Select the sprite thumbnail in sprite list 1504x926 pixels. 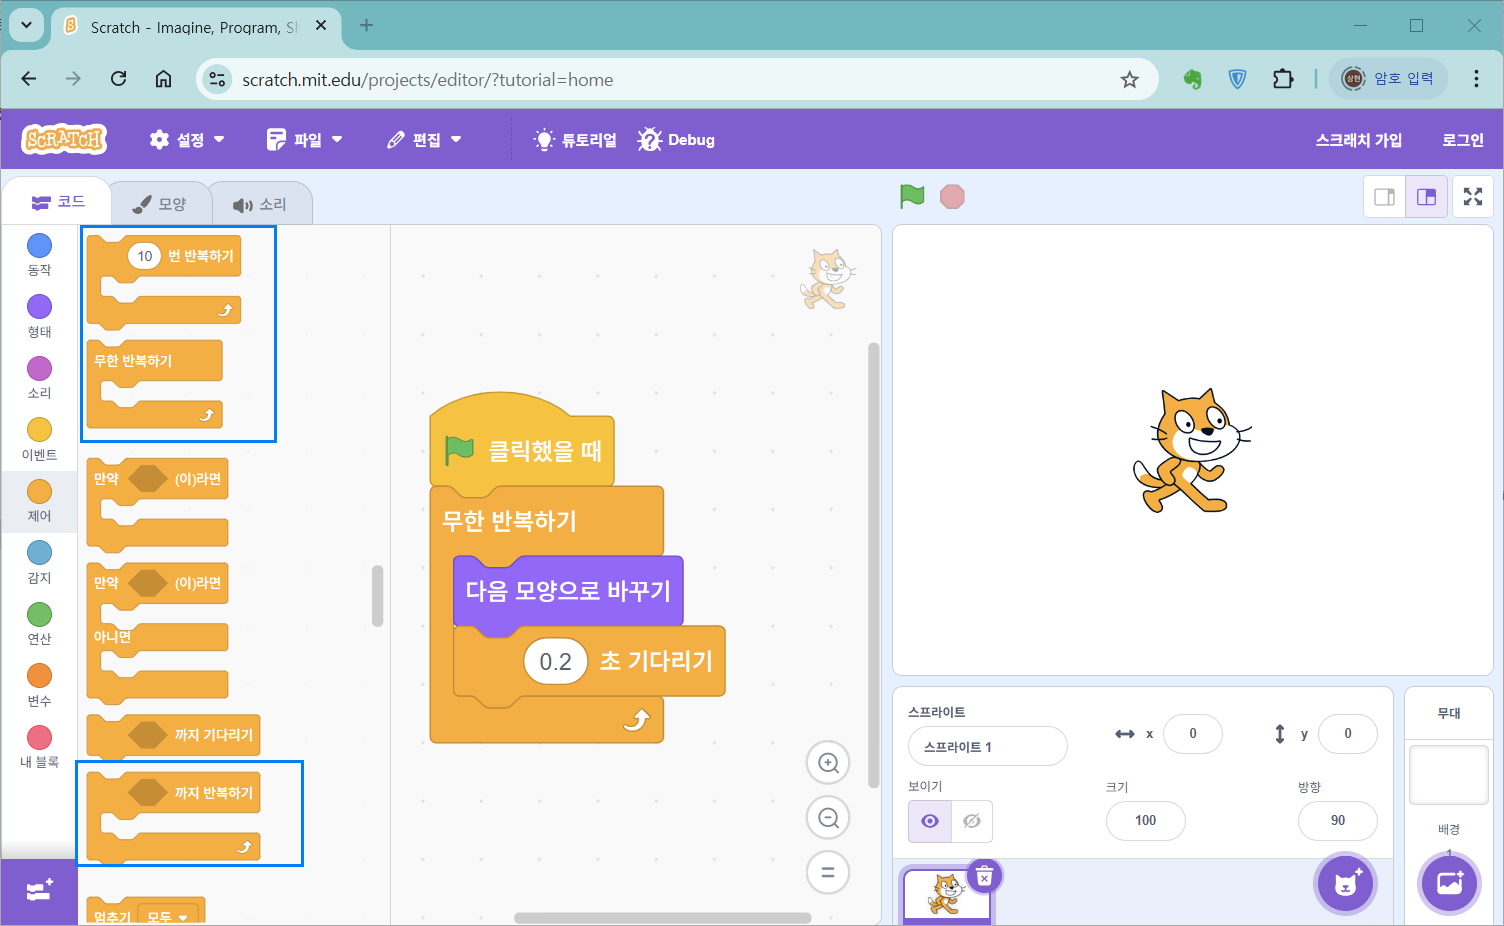946,895
